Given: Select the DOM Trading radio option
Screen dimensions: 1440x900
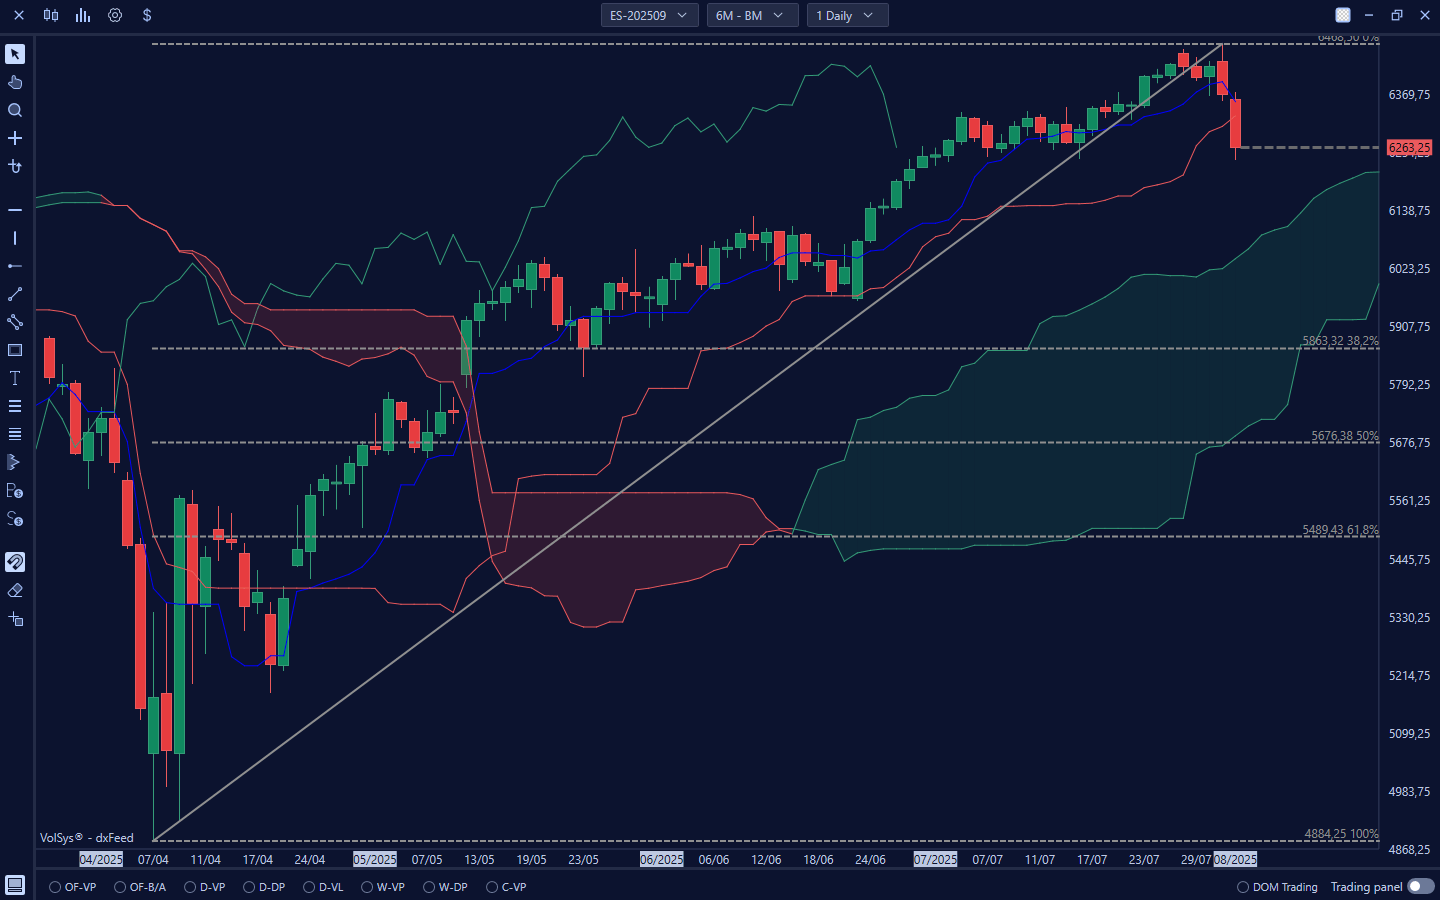Looking at the screenshot, I should tap(1243, 887).
